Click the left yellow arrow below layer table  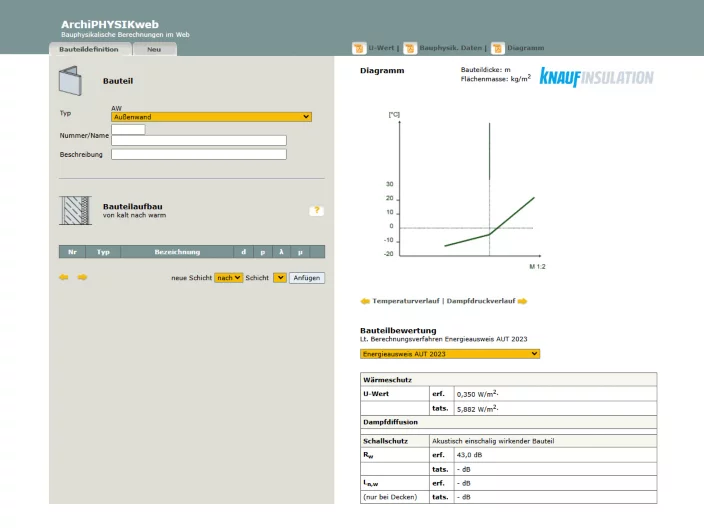(x=64, y=278)
